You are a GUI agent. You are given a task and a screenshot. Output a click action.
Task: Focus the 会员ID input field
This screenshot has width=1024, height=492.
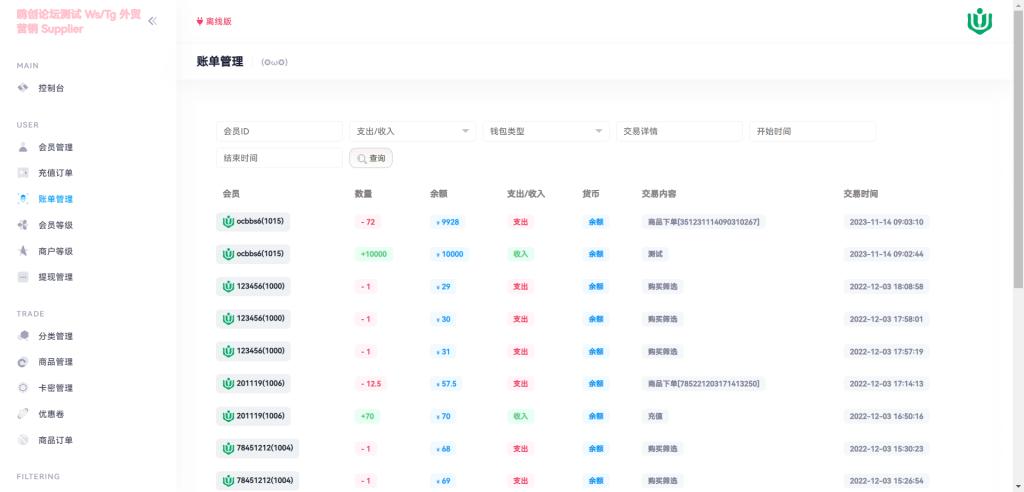coord(279,131)
